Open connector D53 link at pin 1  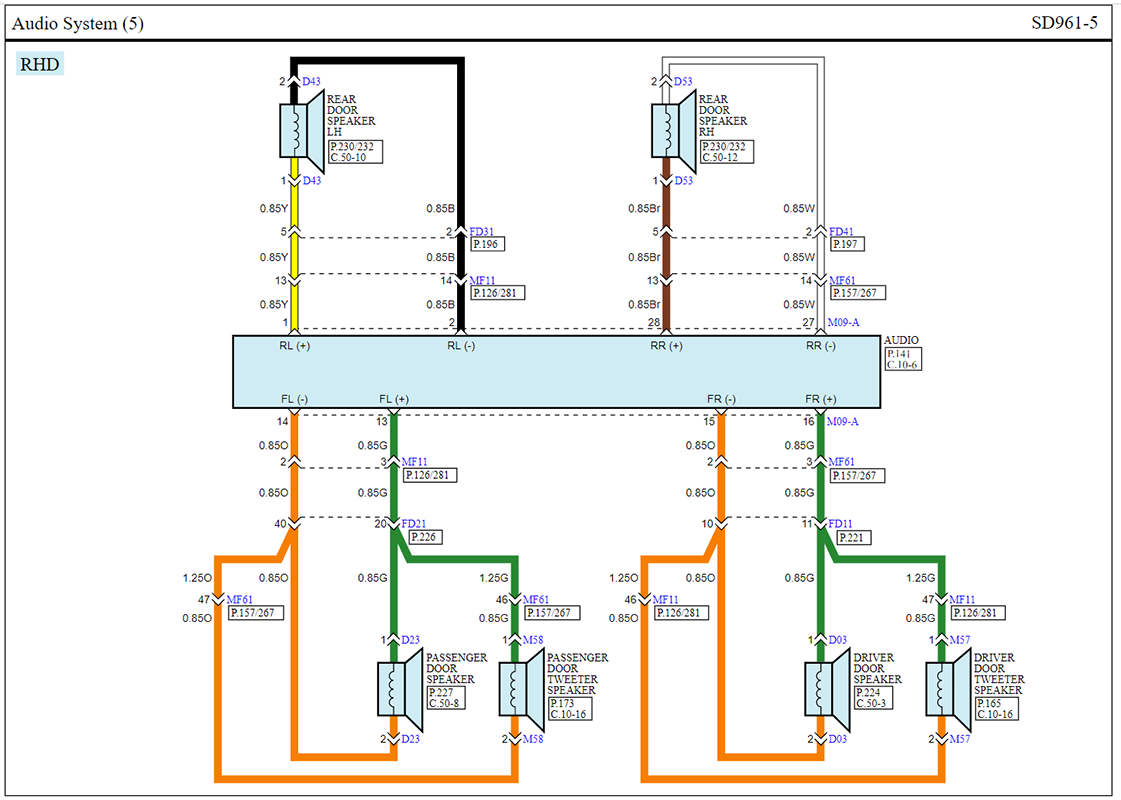(683, 181)
